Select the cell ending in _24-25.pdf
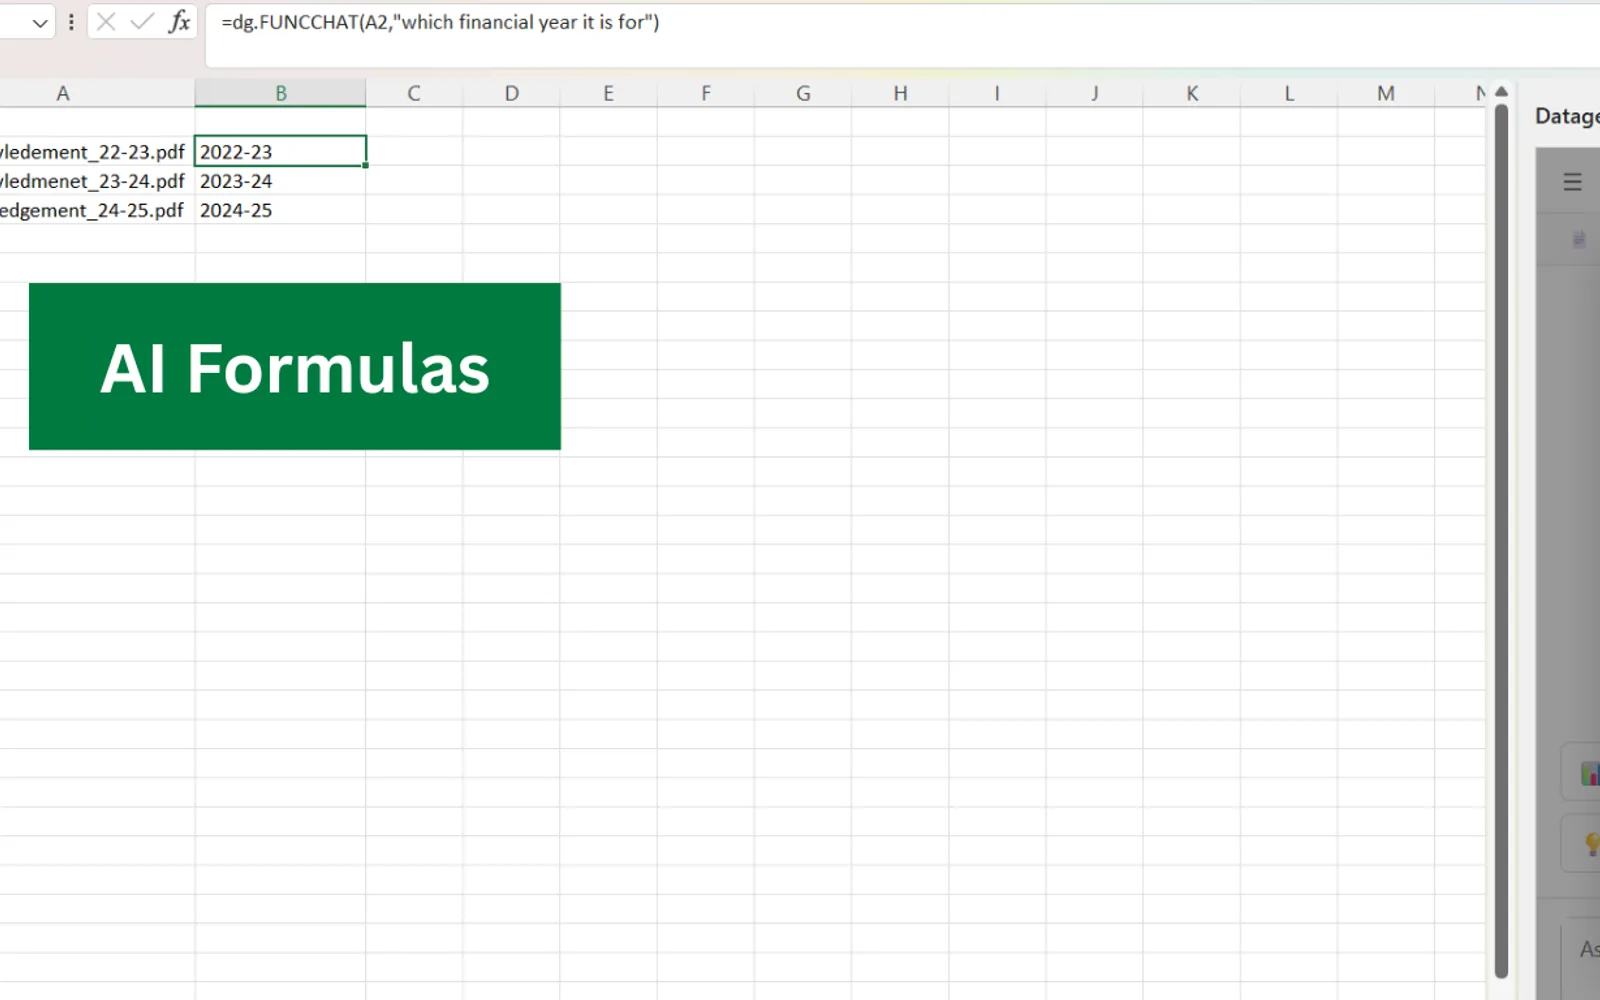The width and height of the screenshot is (1600, 1000). (97, 210)
